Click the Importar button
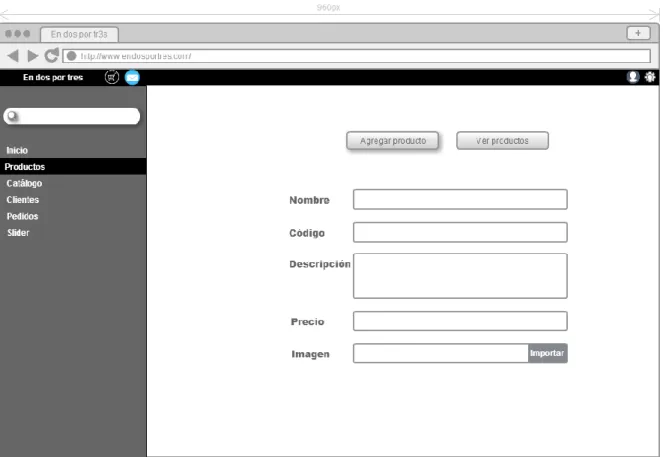This screenshot has width=663, height=457. pos(548,353)
